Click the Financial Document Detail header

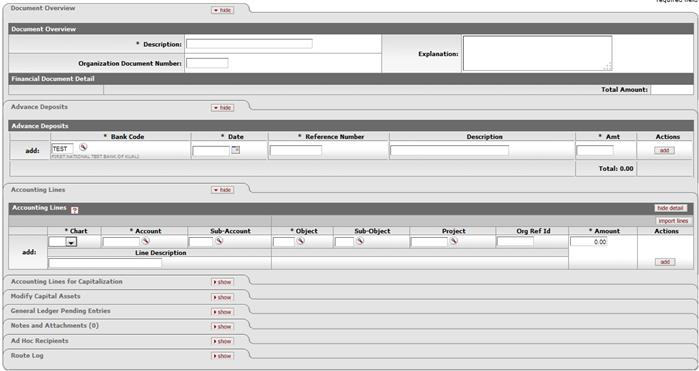pos(53,79)
